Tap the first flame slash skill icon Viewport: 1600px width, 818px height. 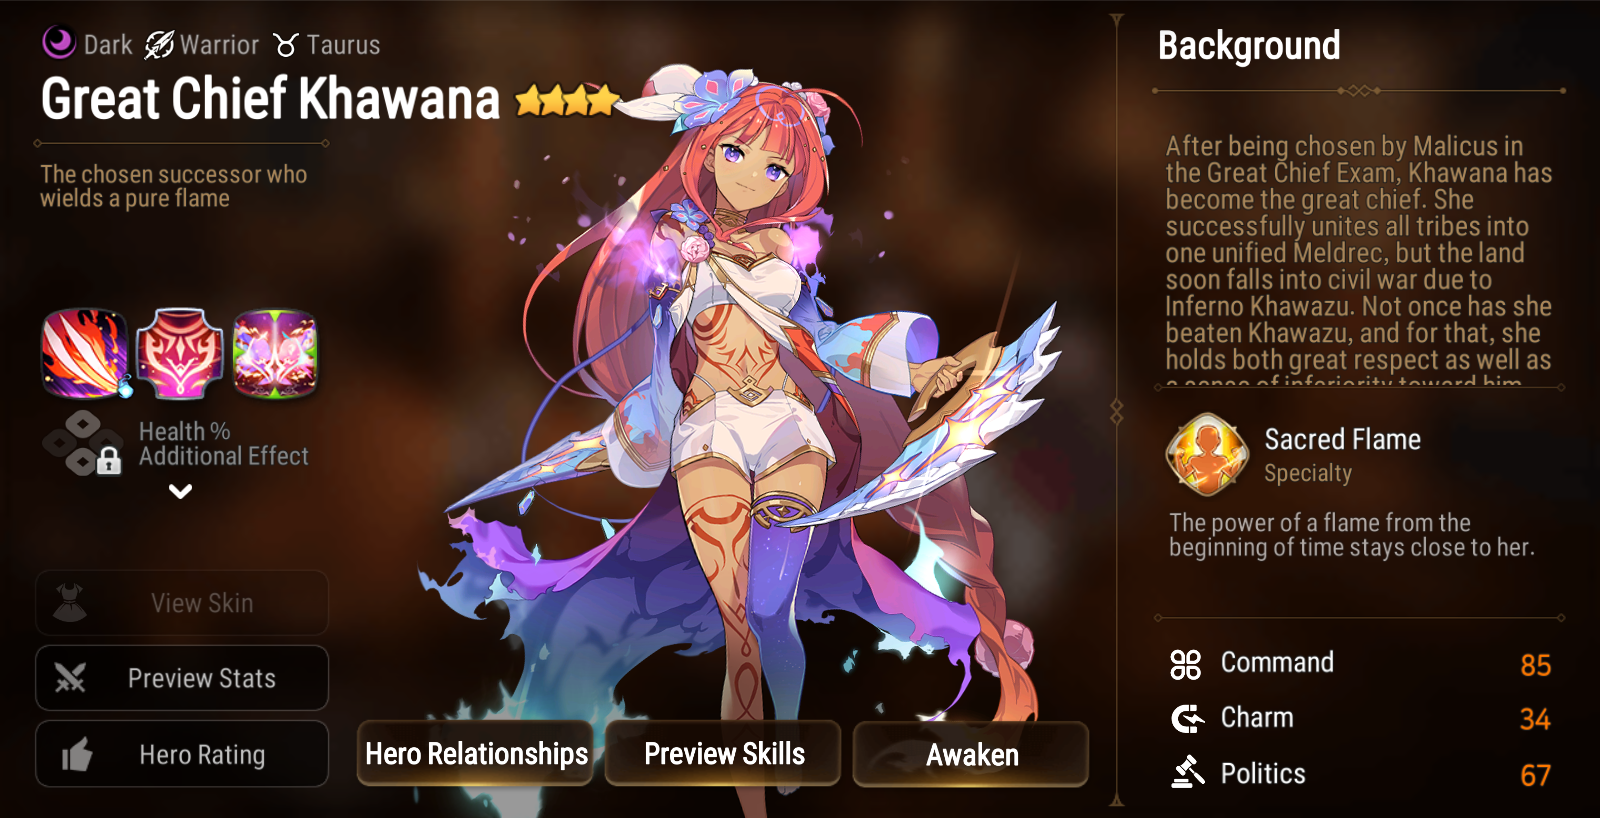pos(85,353)
